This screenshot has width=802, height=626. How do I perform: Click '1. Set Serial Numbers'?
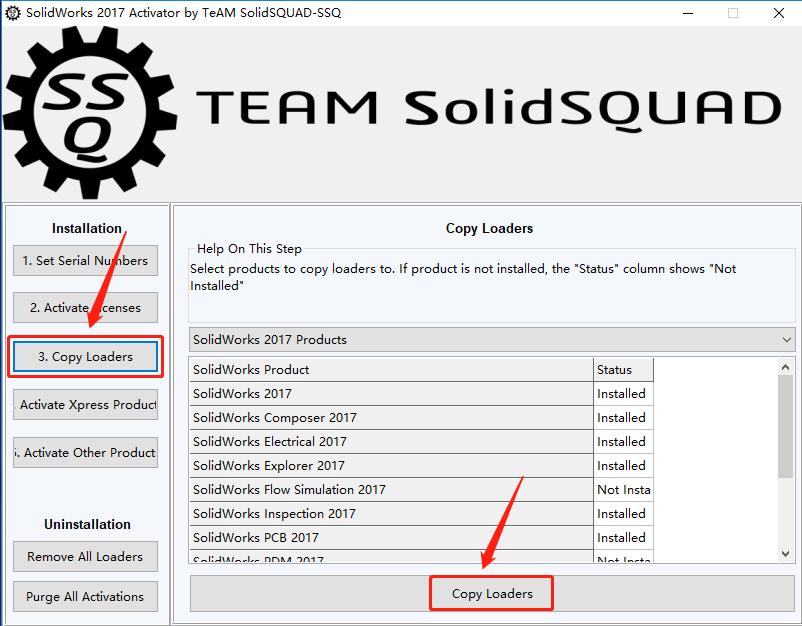coord(85,260)
